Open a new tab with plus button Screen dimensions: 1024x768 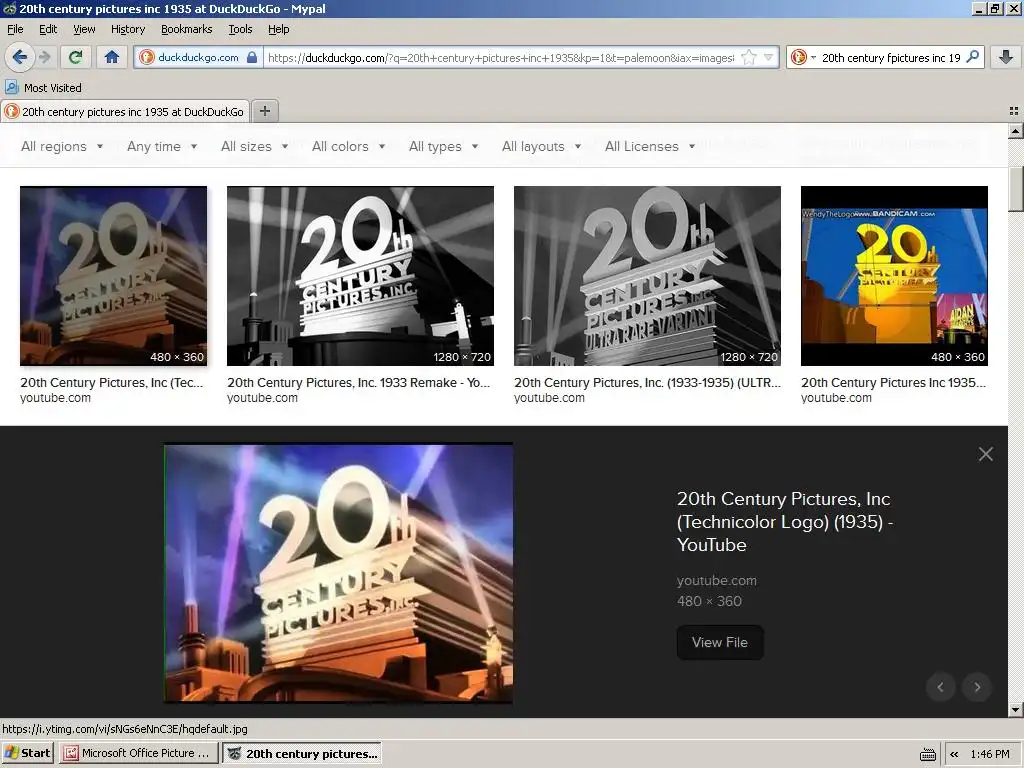[264, 111]
